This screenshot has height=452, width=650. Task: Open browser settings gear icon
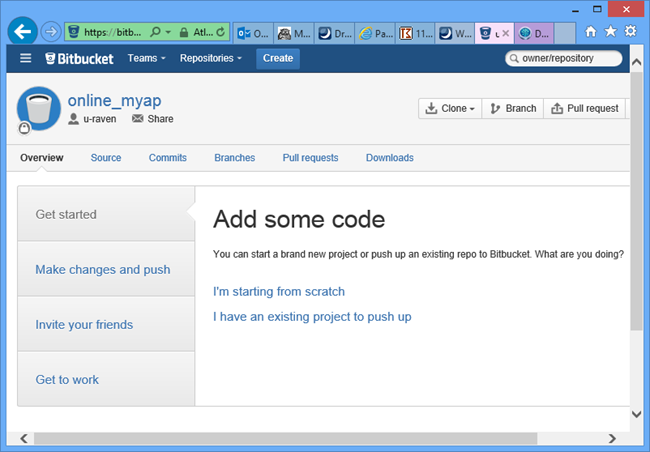630,32
